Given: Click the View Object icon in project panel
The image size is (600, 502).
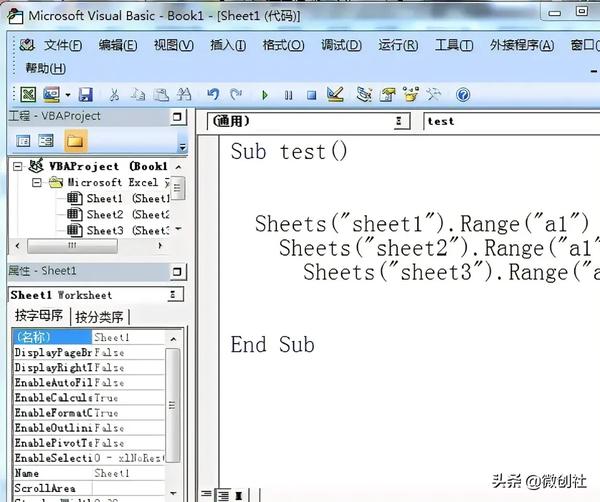Looking at the screenshot, I should 46,141.
